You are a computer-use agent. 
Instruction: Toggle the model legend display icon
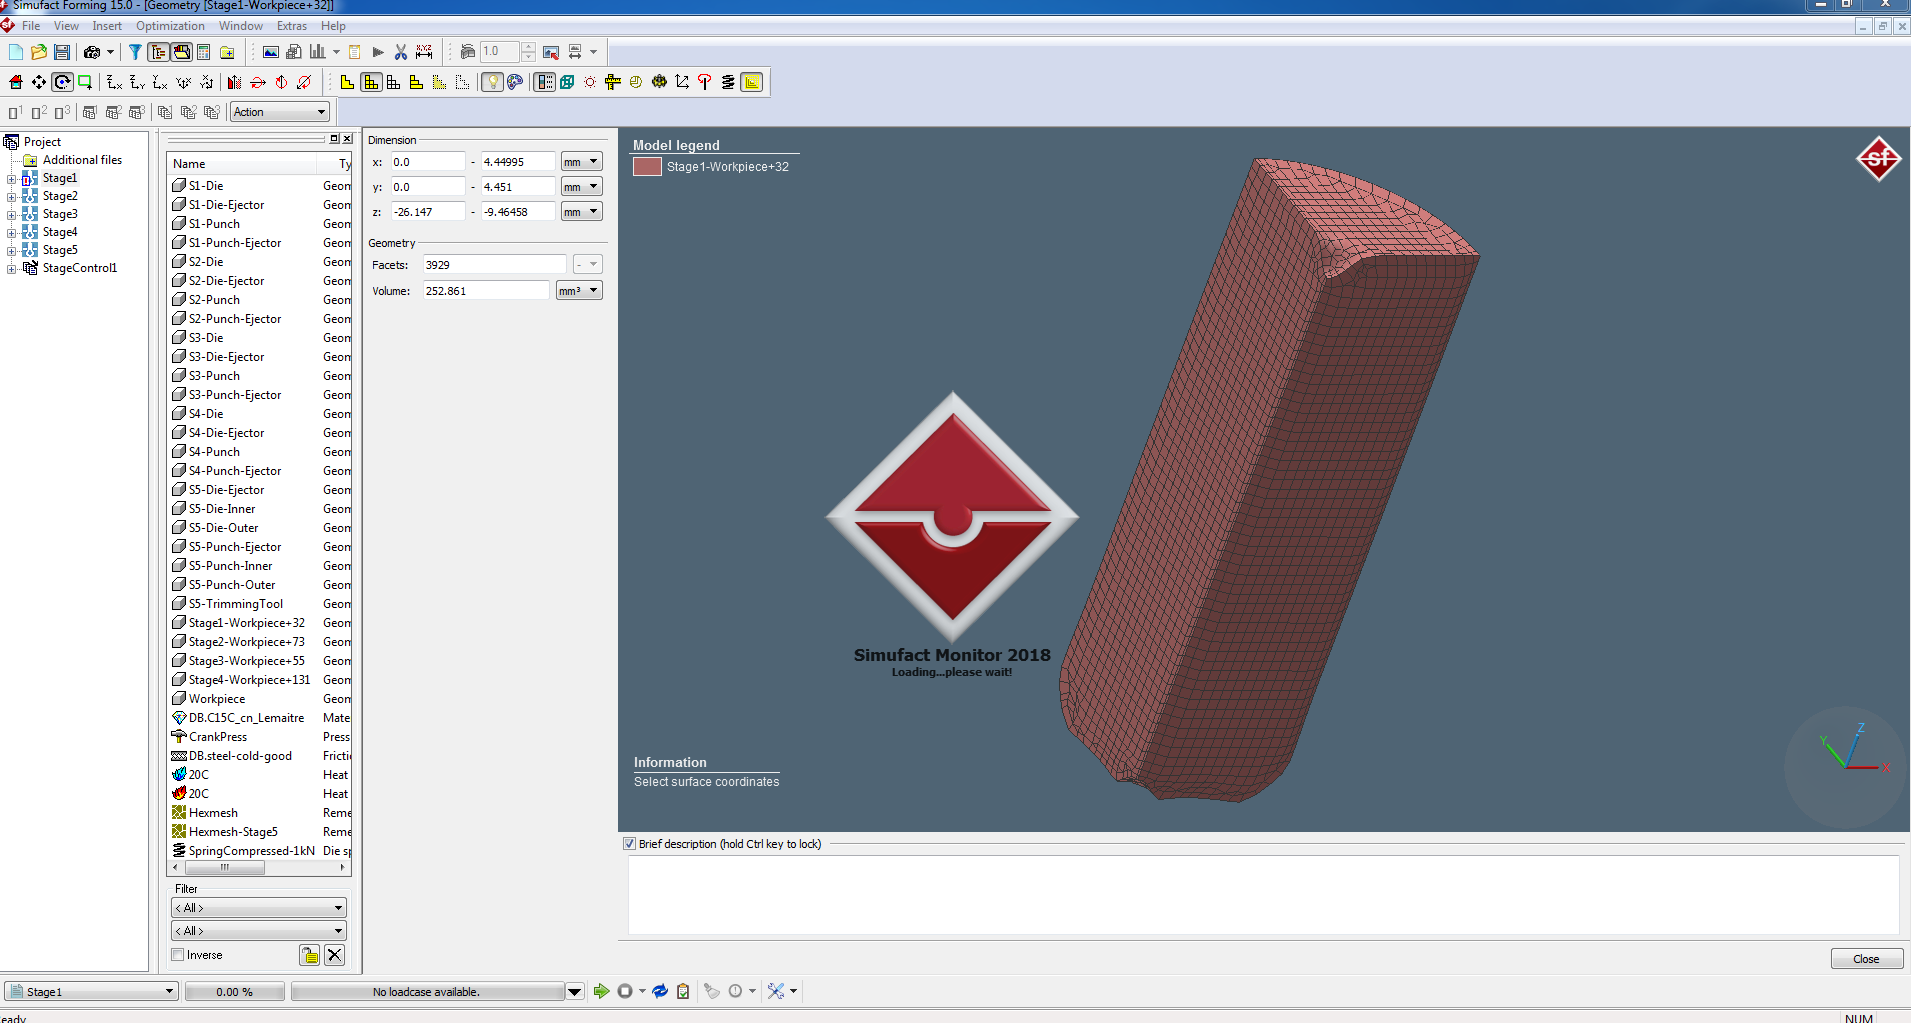tap(545, 82)
